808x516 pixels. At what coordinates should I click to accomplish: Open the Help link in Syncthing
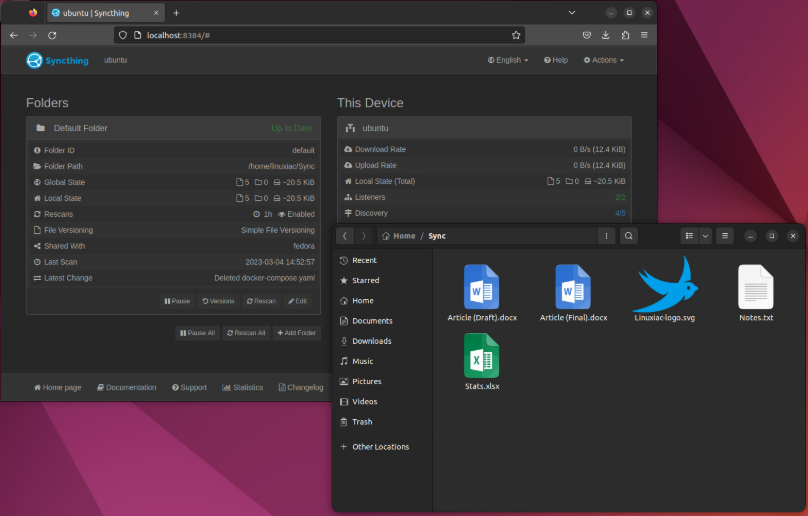pyautogui.click(x=556, y=60)
